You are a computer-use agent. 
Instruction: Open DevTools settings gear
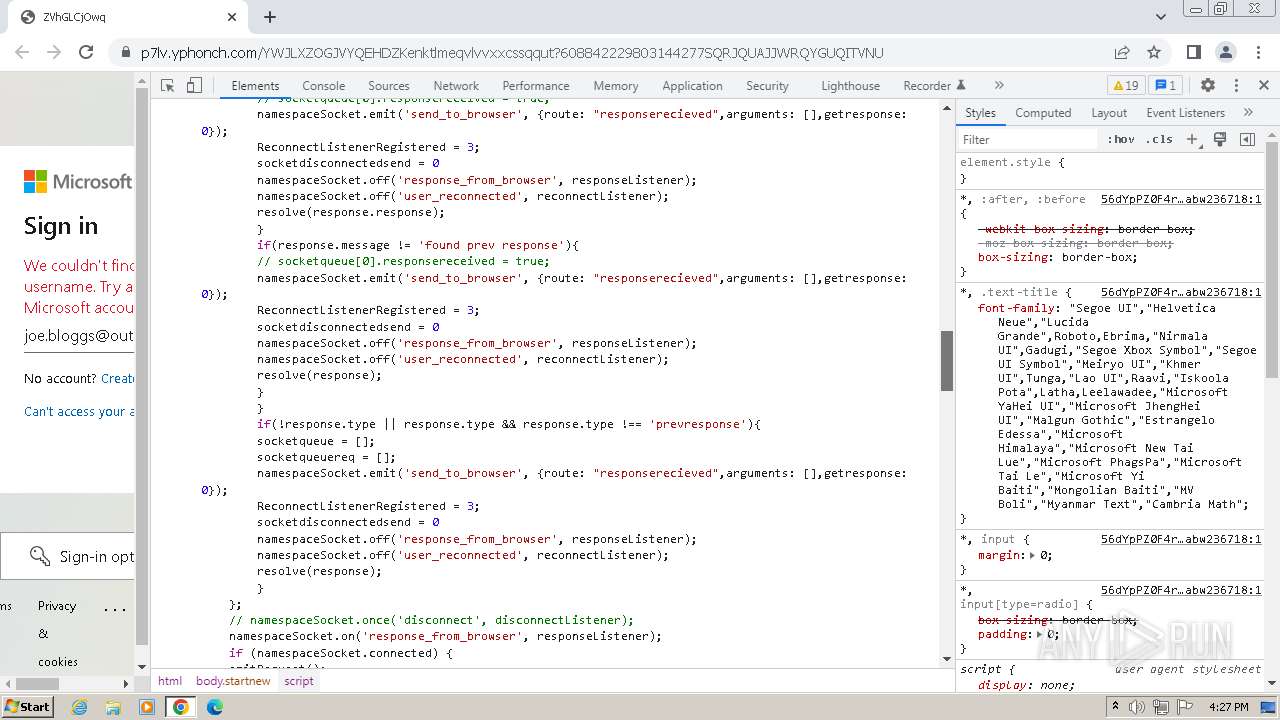(x=1207, y=86)
